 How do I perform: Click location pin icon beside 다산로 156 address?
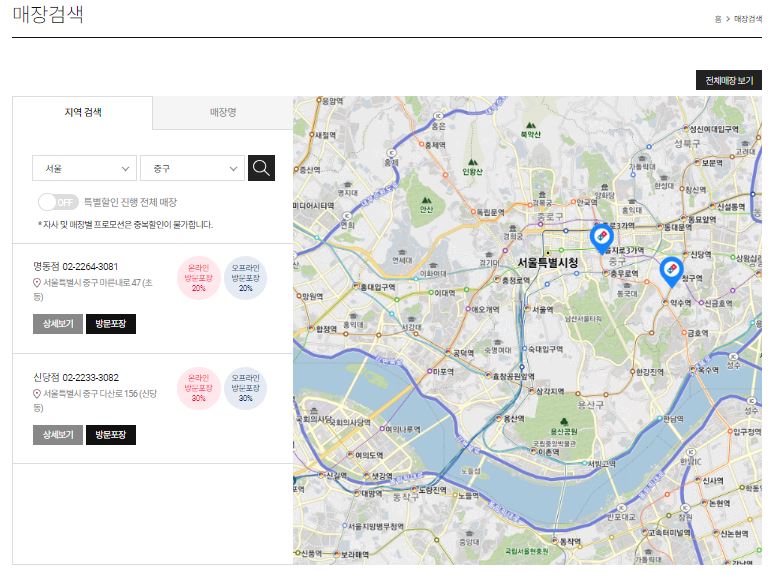36,394
